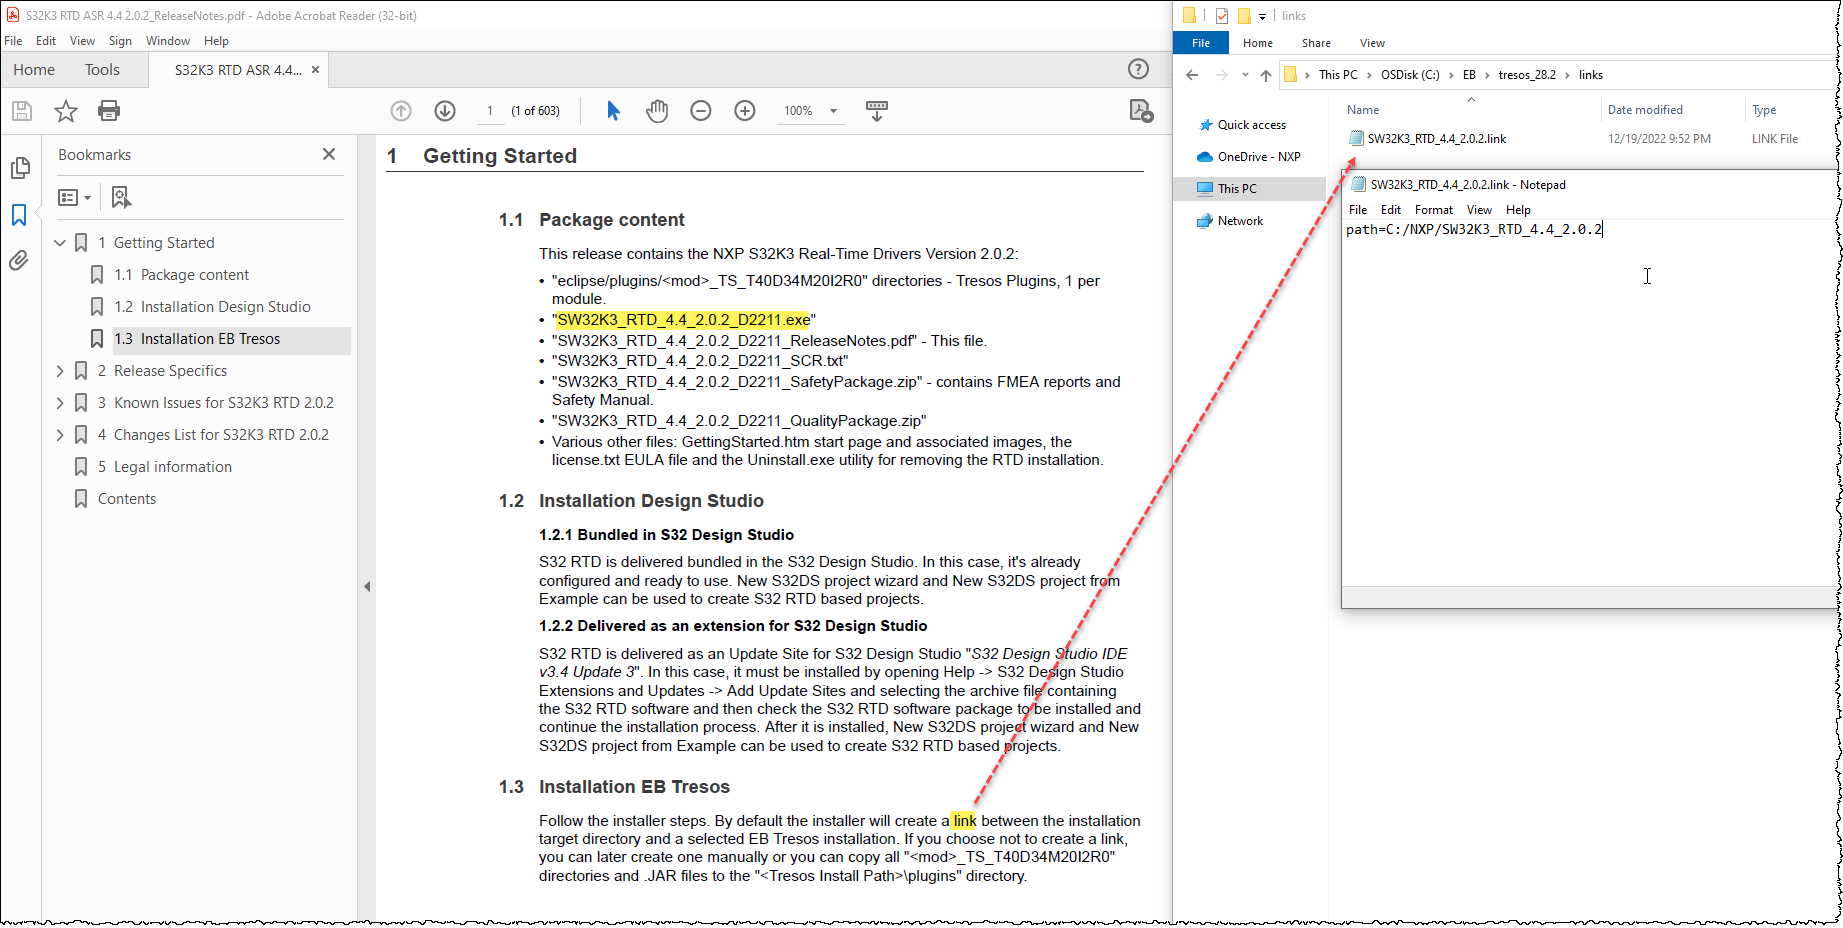Select the Bookmarks panel icon in sidebar
The width and height of the screenshot is (1843, 928).
[x=21, y=212]
